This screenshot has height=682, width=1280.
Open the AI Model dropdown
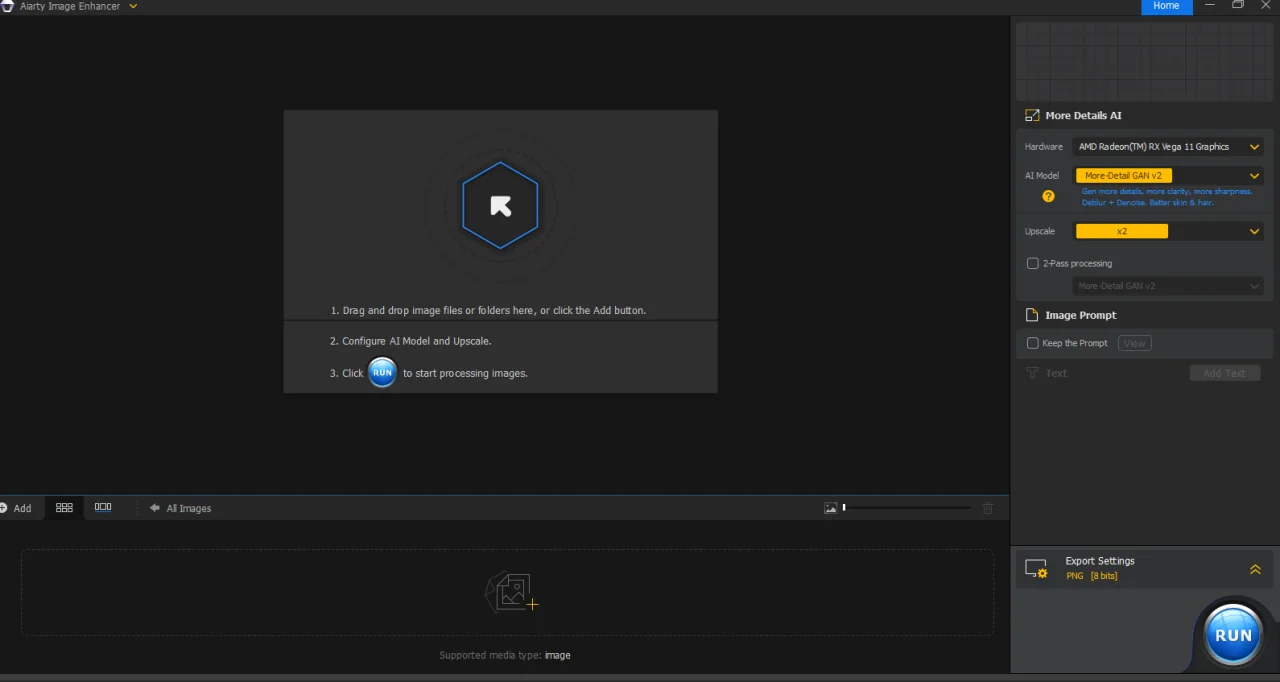(x=1168, y=175)
